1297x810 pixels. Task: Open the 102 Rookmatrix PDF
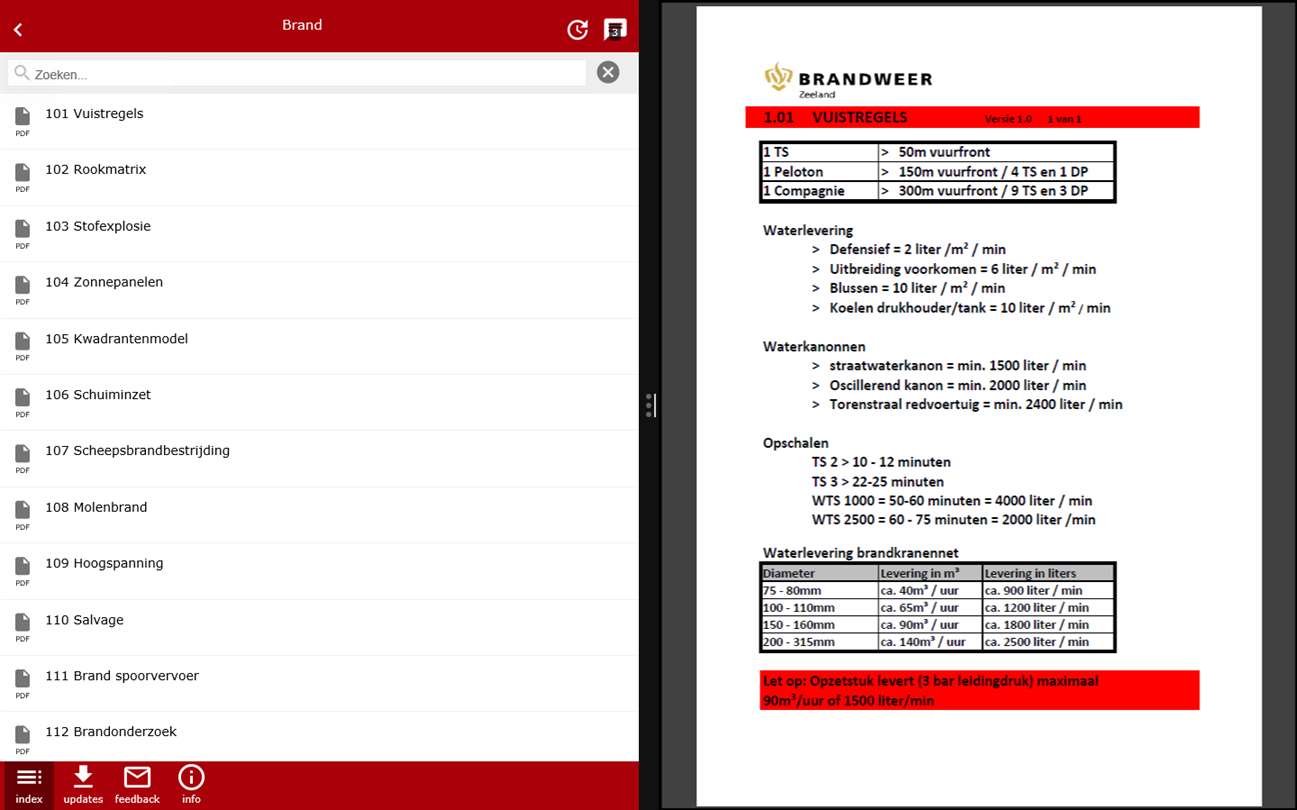click(x=319, y=178)
